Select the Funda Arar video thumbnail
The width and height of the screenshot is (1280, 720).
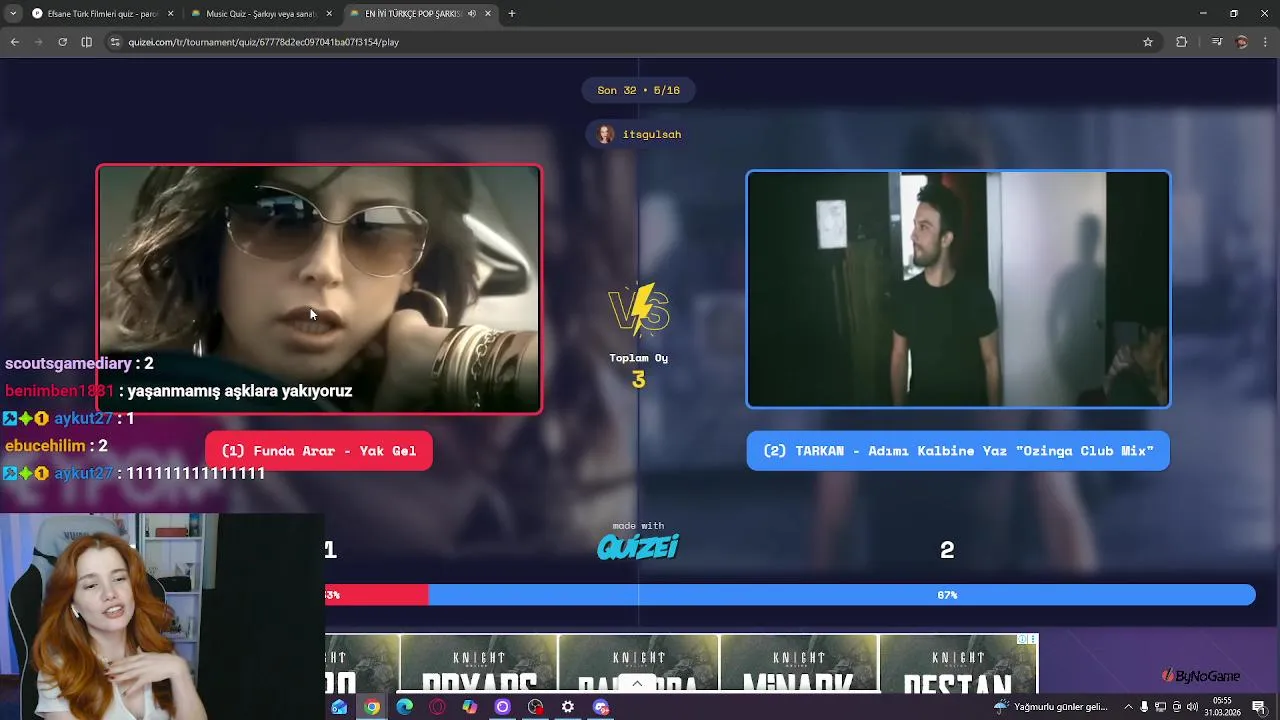click(x=320, y=289)
